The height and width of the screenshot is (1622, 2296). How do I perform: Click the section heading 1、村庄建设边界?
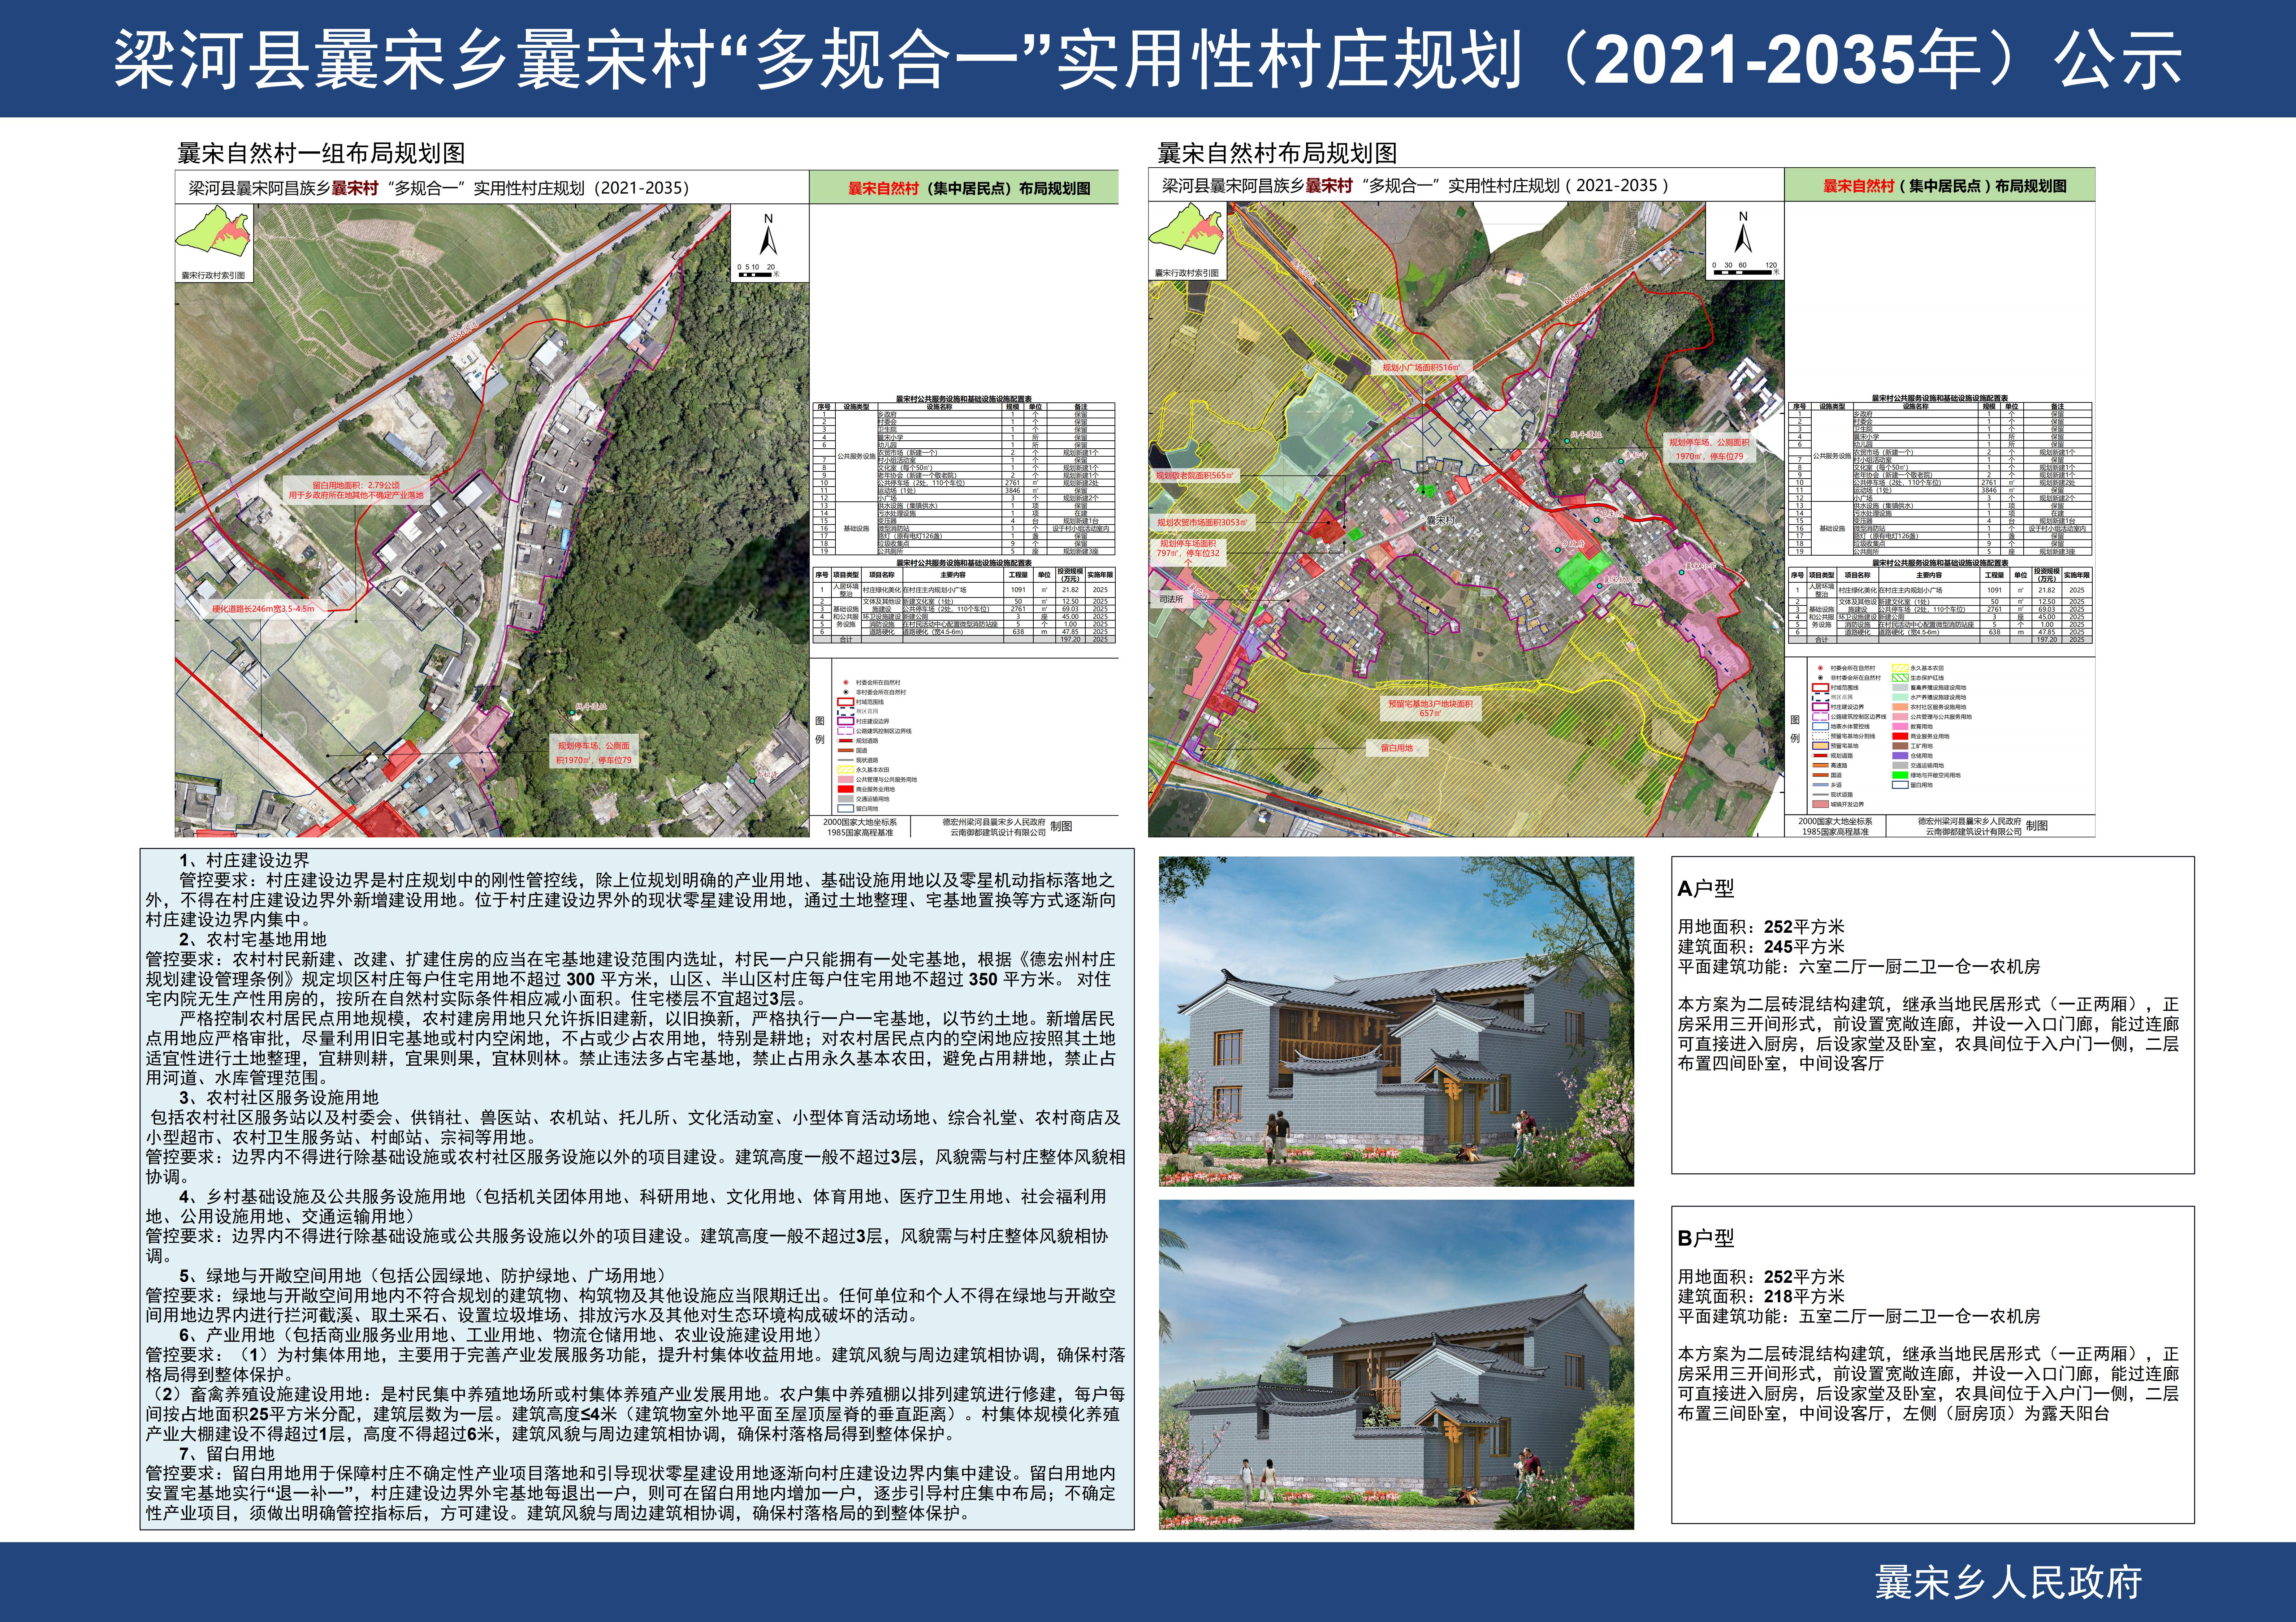coord(245,860)
